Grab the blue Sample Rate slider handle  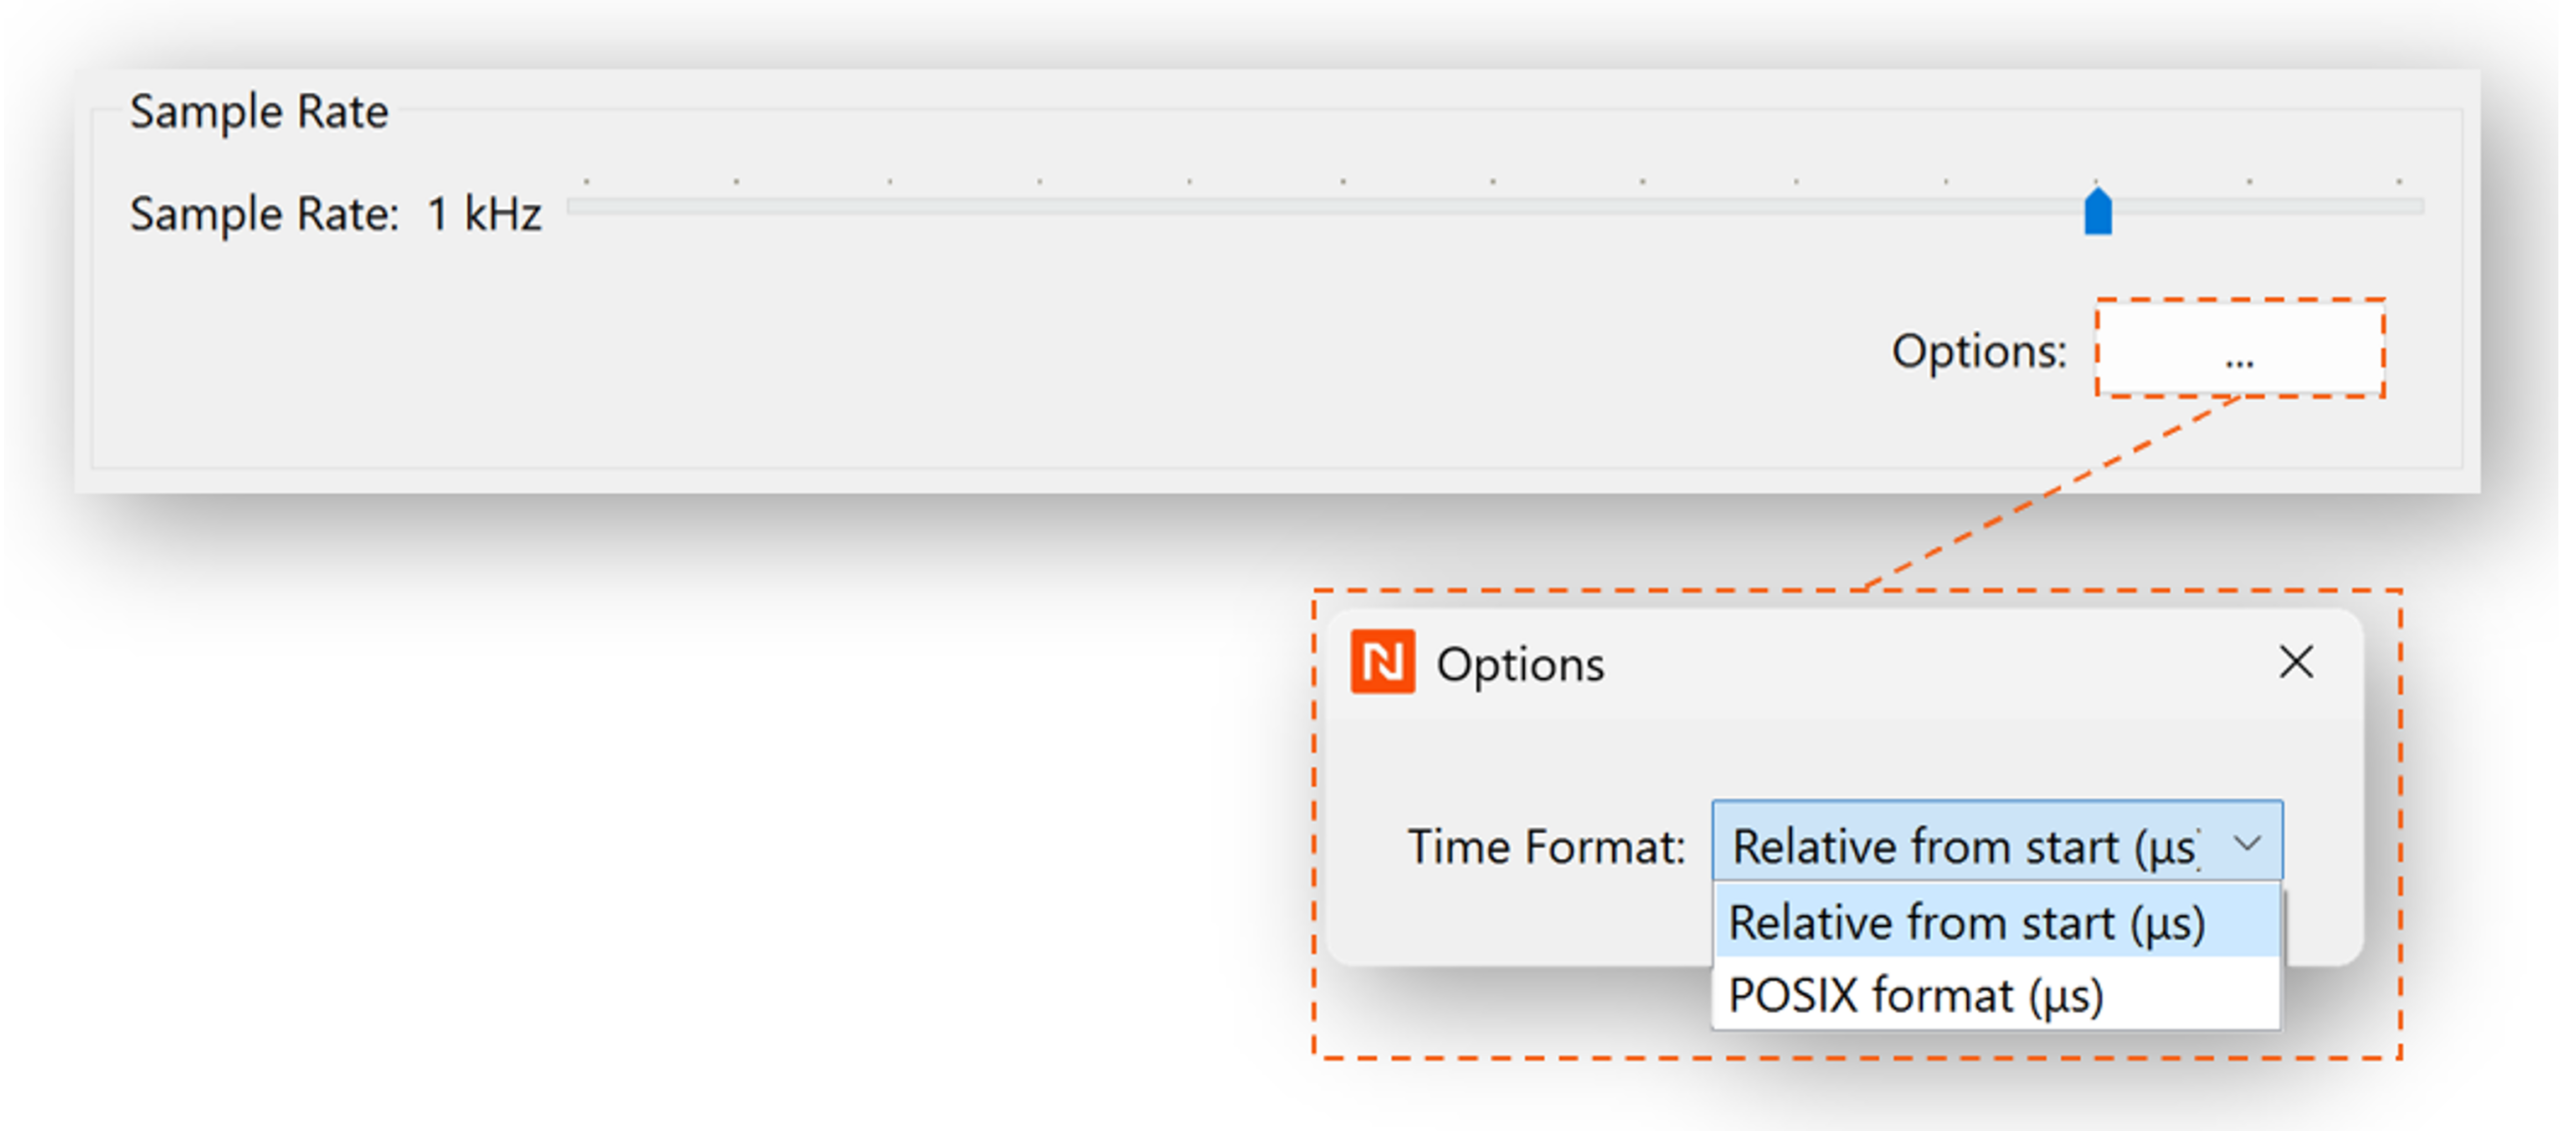[2096, 212]
